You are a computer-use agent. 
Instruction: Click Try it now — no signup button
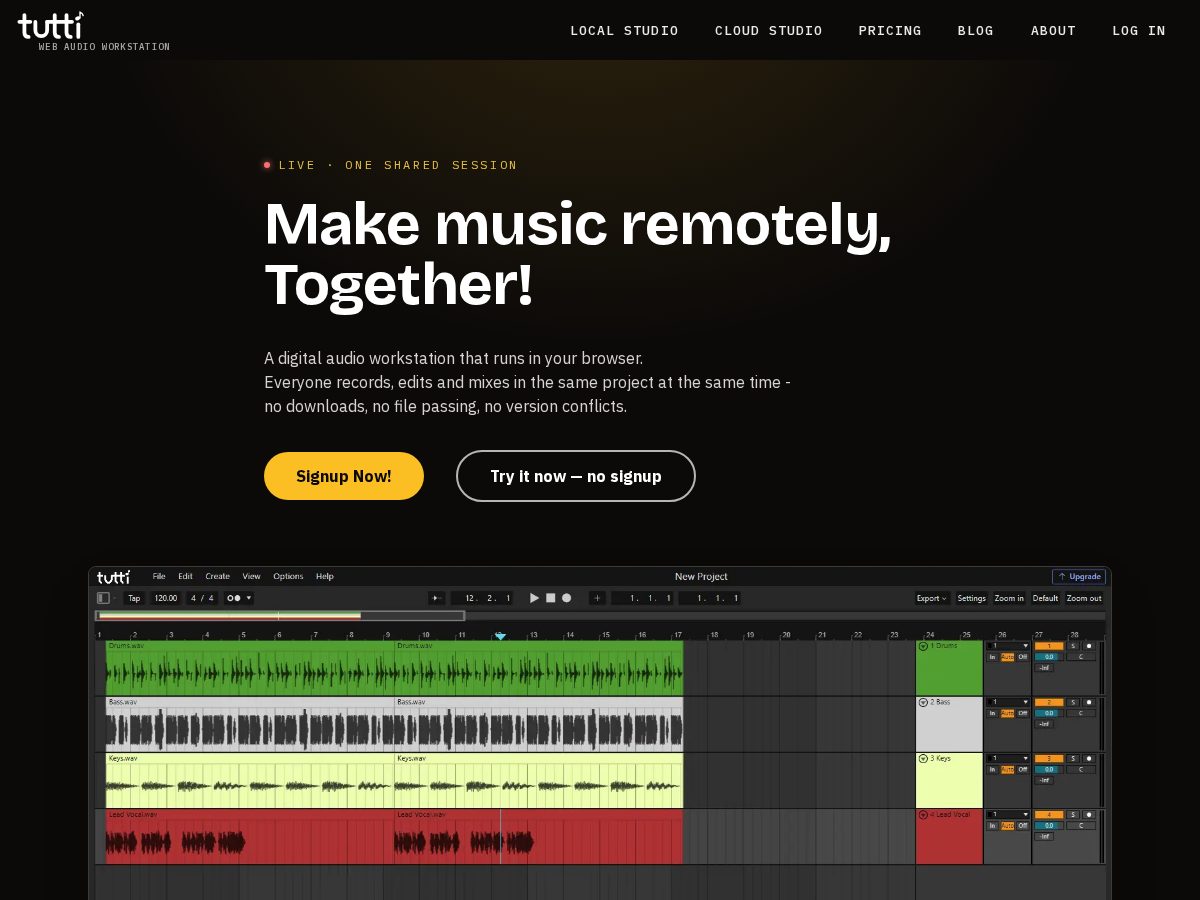[x=576, y=476]
